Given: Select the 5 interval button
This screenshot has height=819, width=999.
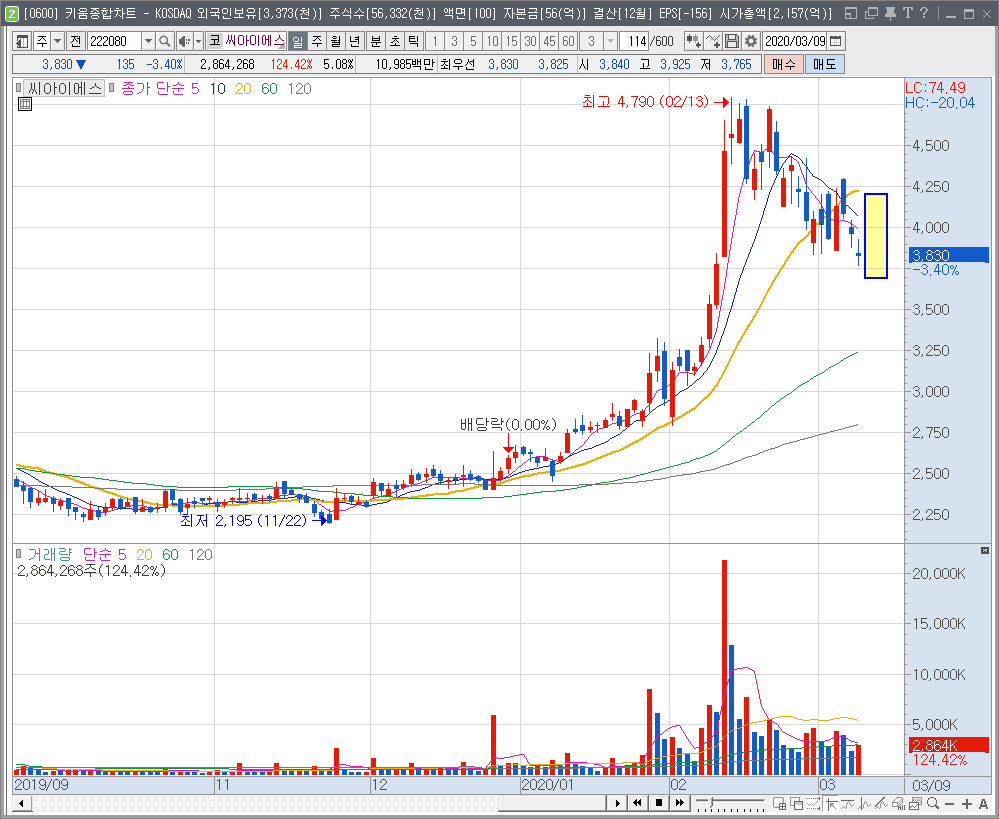Looking at the screenshot, I should pyautogui.click(x=473, y=41).
